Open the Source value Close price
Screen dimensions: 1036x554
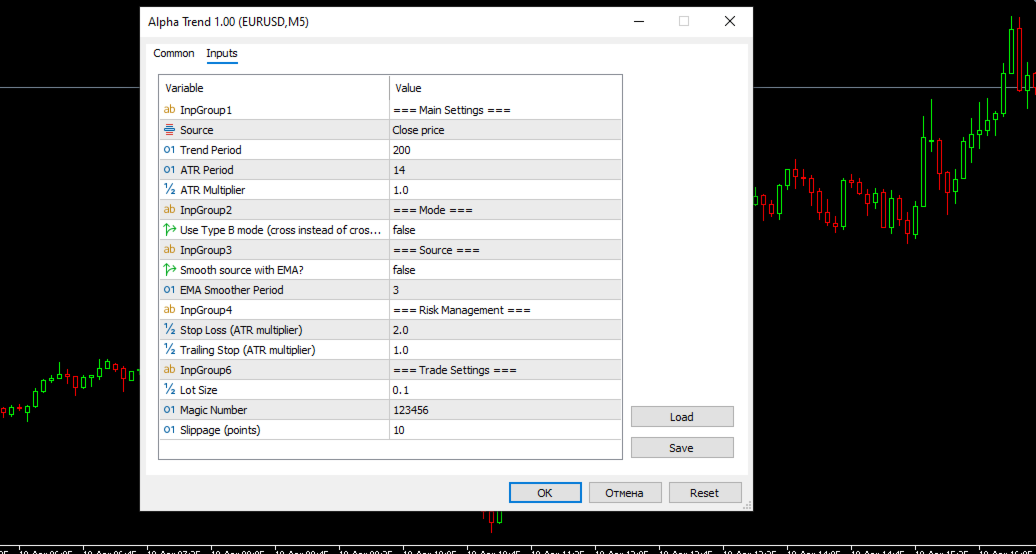point(505,130)
